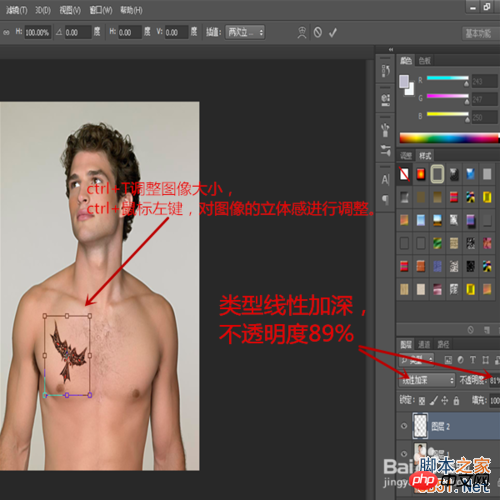The width and height of the screenshot is (500, 500).
Task: Open the 视图(V) menu
Action: tap(70, 10)
